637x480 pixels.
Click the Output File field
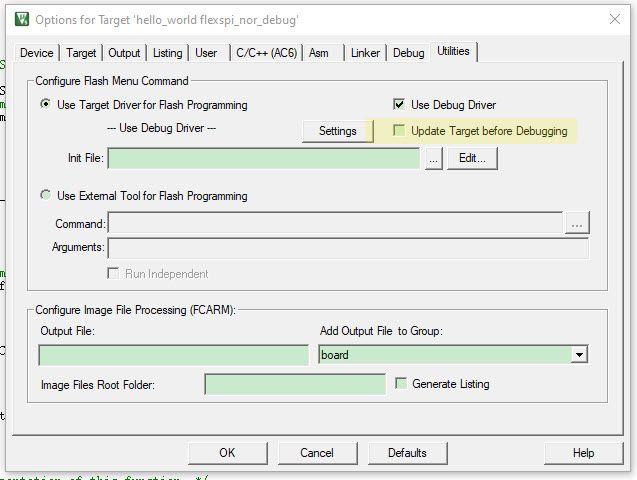173,355
